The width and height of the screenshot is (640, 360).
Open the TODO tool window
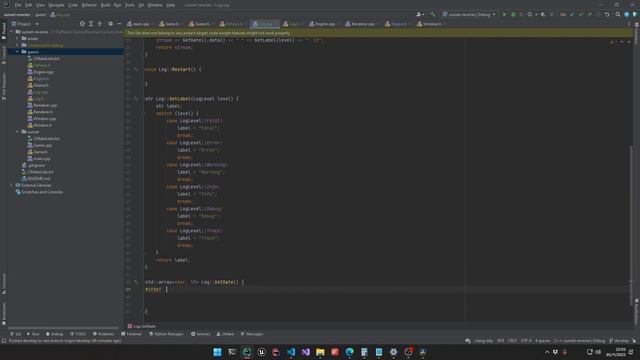(78, 334)
